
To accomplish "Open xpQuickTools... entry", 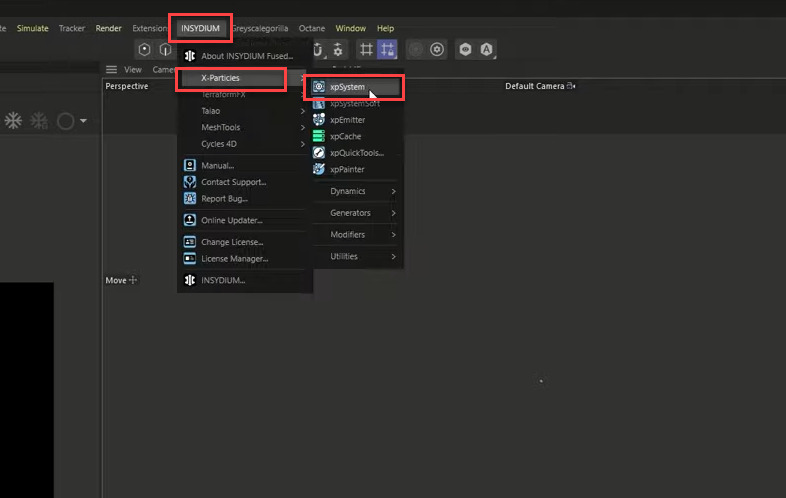I will 356,153.
